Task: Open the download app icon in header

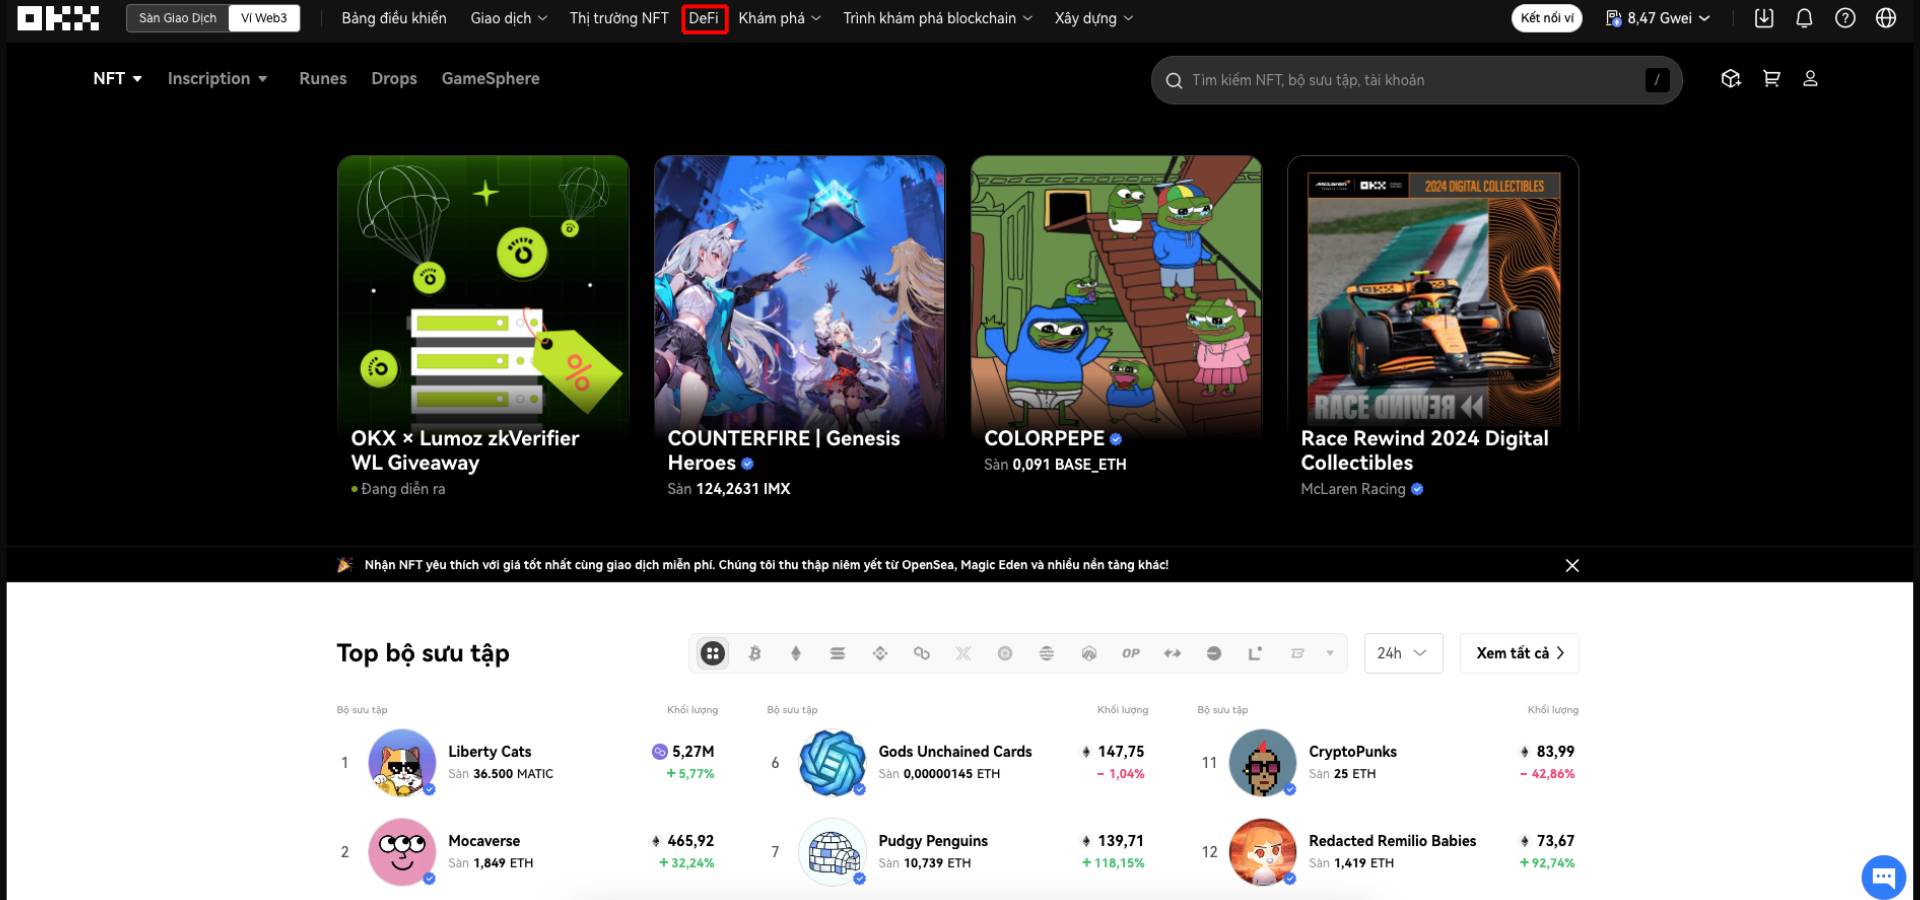Action: tap(1764, 18)
